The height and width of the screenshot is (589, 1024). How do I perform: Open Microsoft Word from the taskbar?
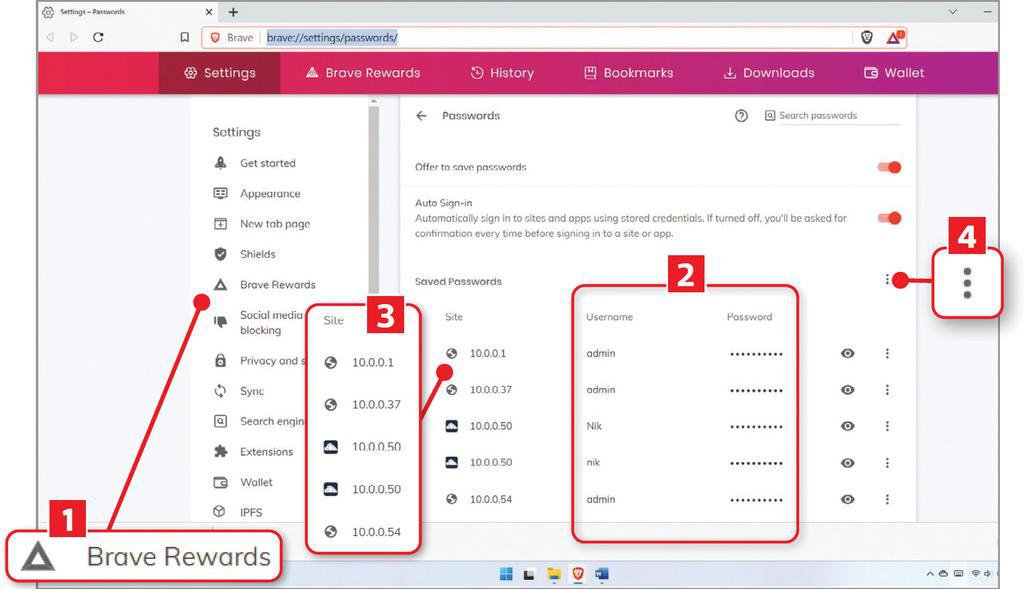[x=601, y=574]
